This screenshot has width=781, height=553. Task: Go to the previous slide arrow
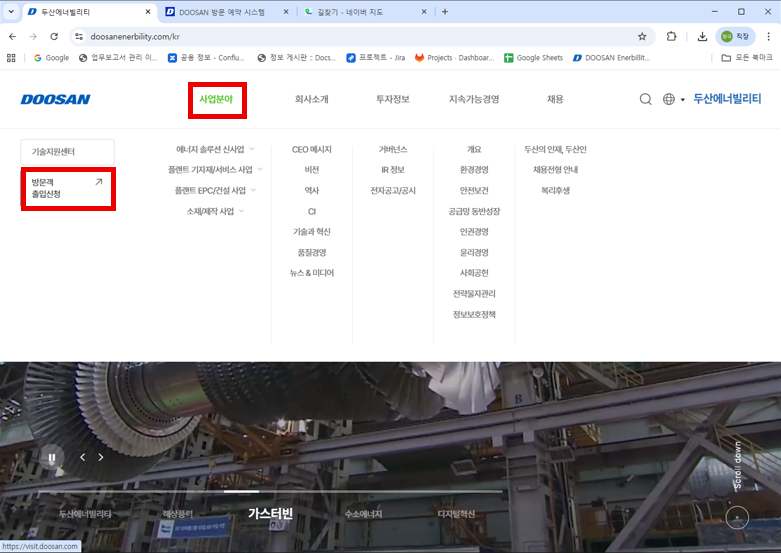click(x=82, y=457)
